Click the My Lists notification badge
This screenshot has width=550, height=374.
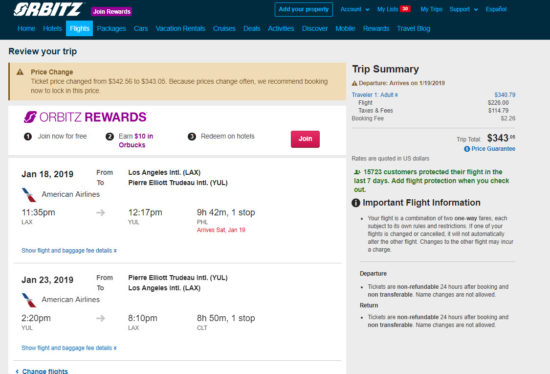point(405,9)
